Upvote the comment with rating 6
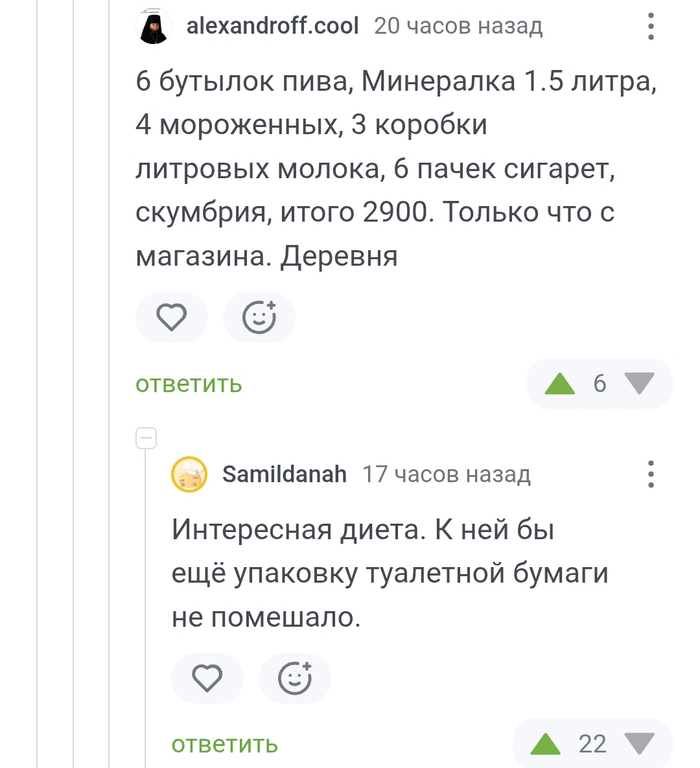 point(560,384)
